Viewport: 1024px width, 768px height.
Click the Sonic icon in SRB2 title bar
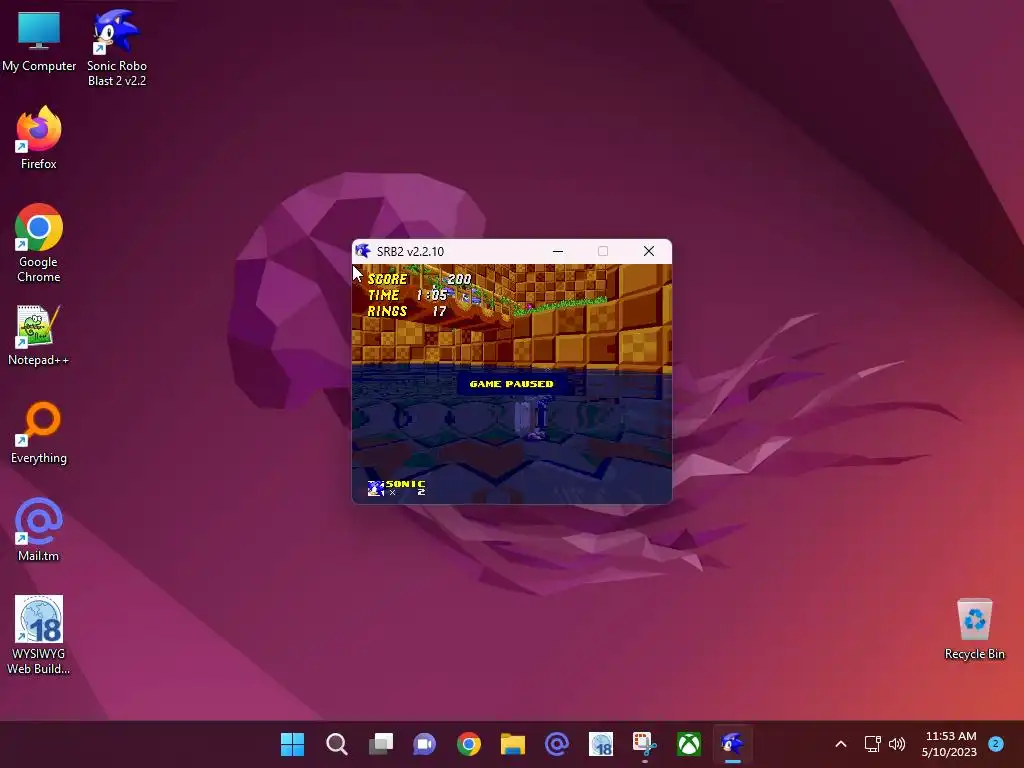click(362, 251)
